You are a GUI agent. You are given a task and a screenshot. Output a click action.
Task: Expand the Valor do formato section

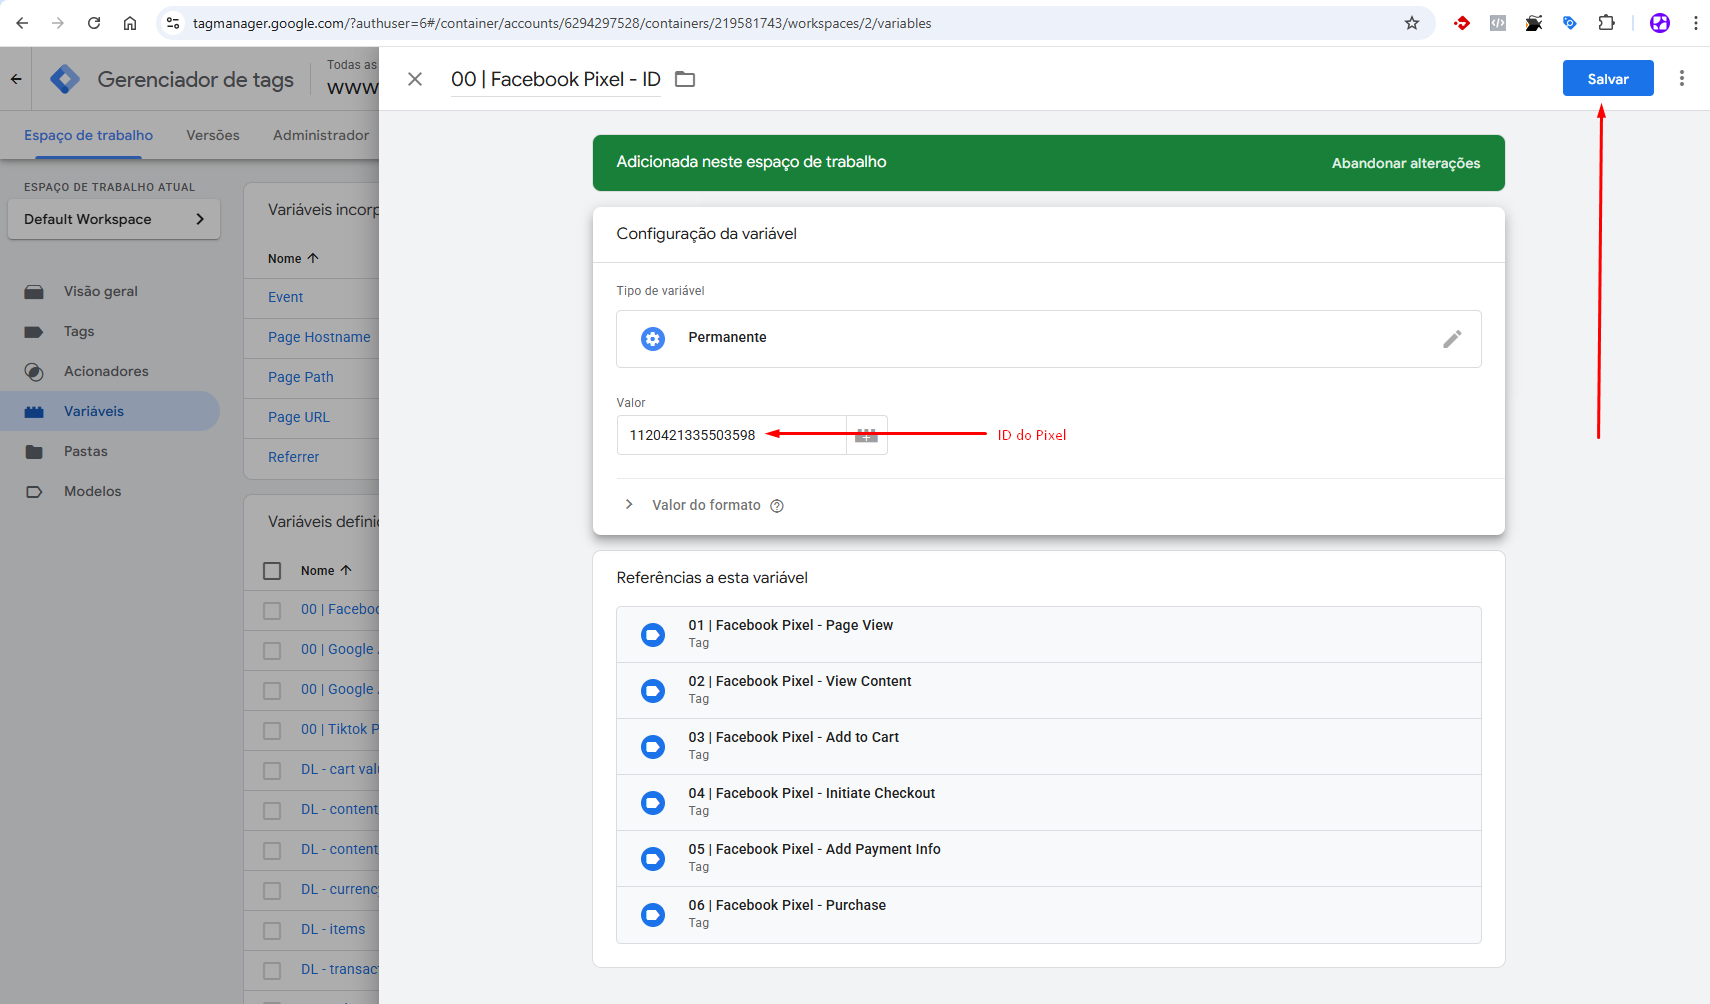coord(629,505)
